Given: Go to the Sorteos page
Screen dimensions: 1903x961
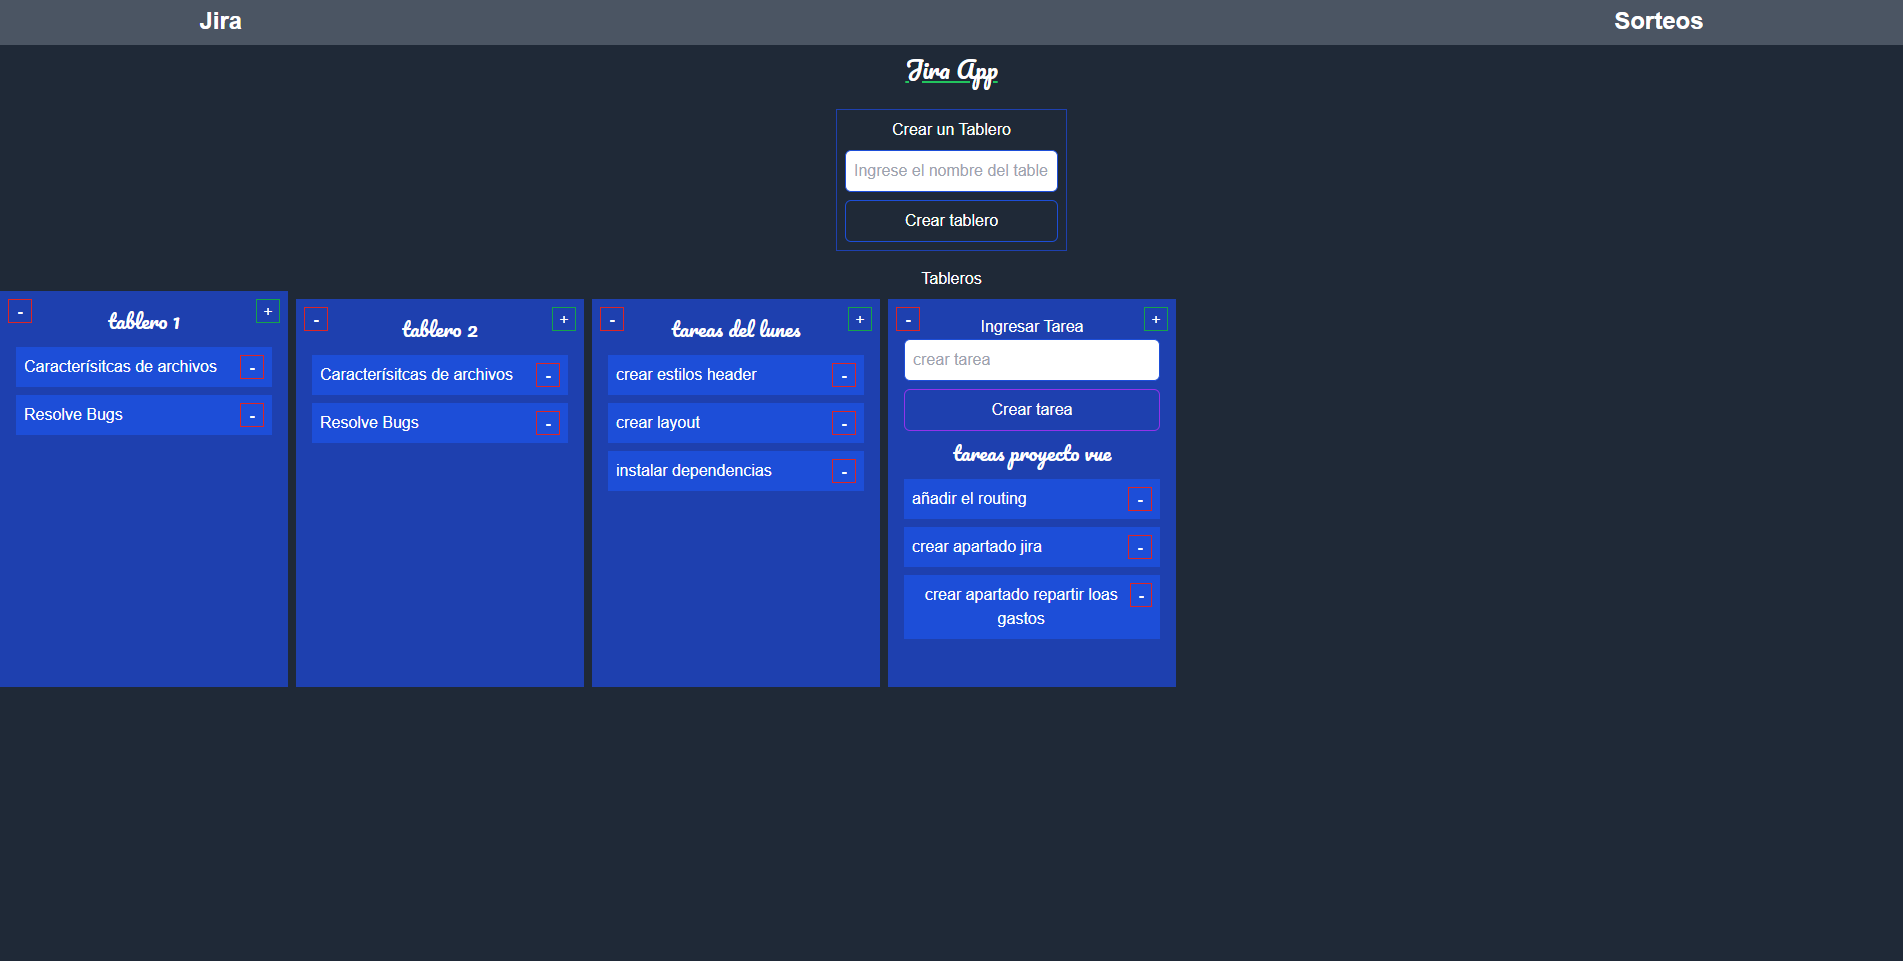Looking at the screenshot, I should click(1658, 21).
